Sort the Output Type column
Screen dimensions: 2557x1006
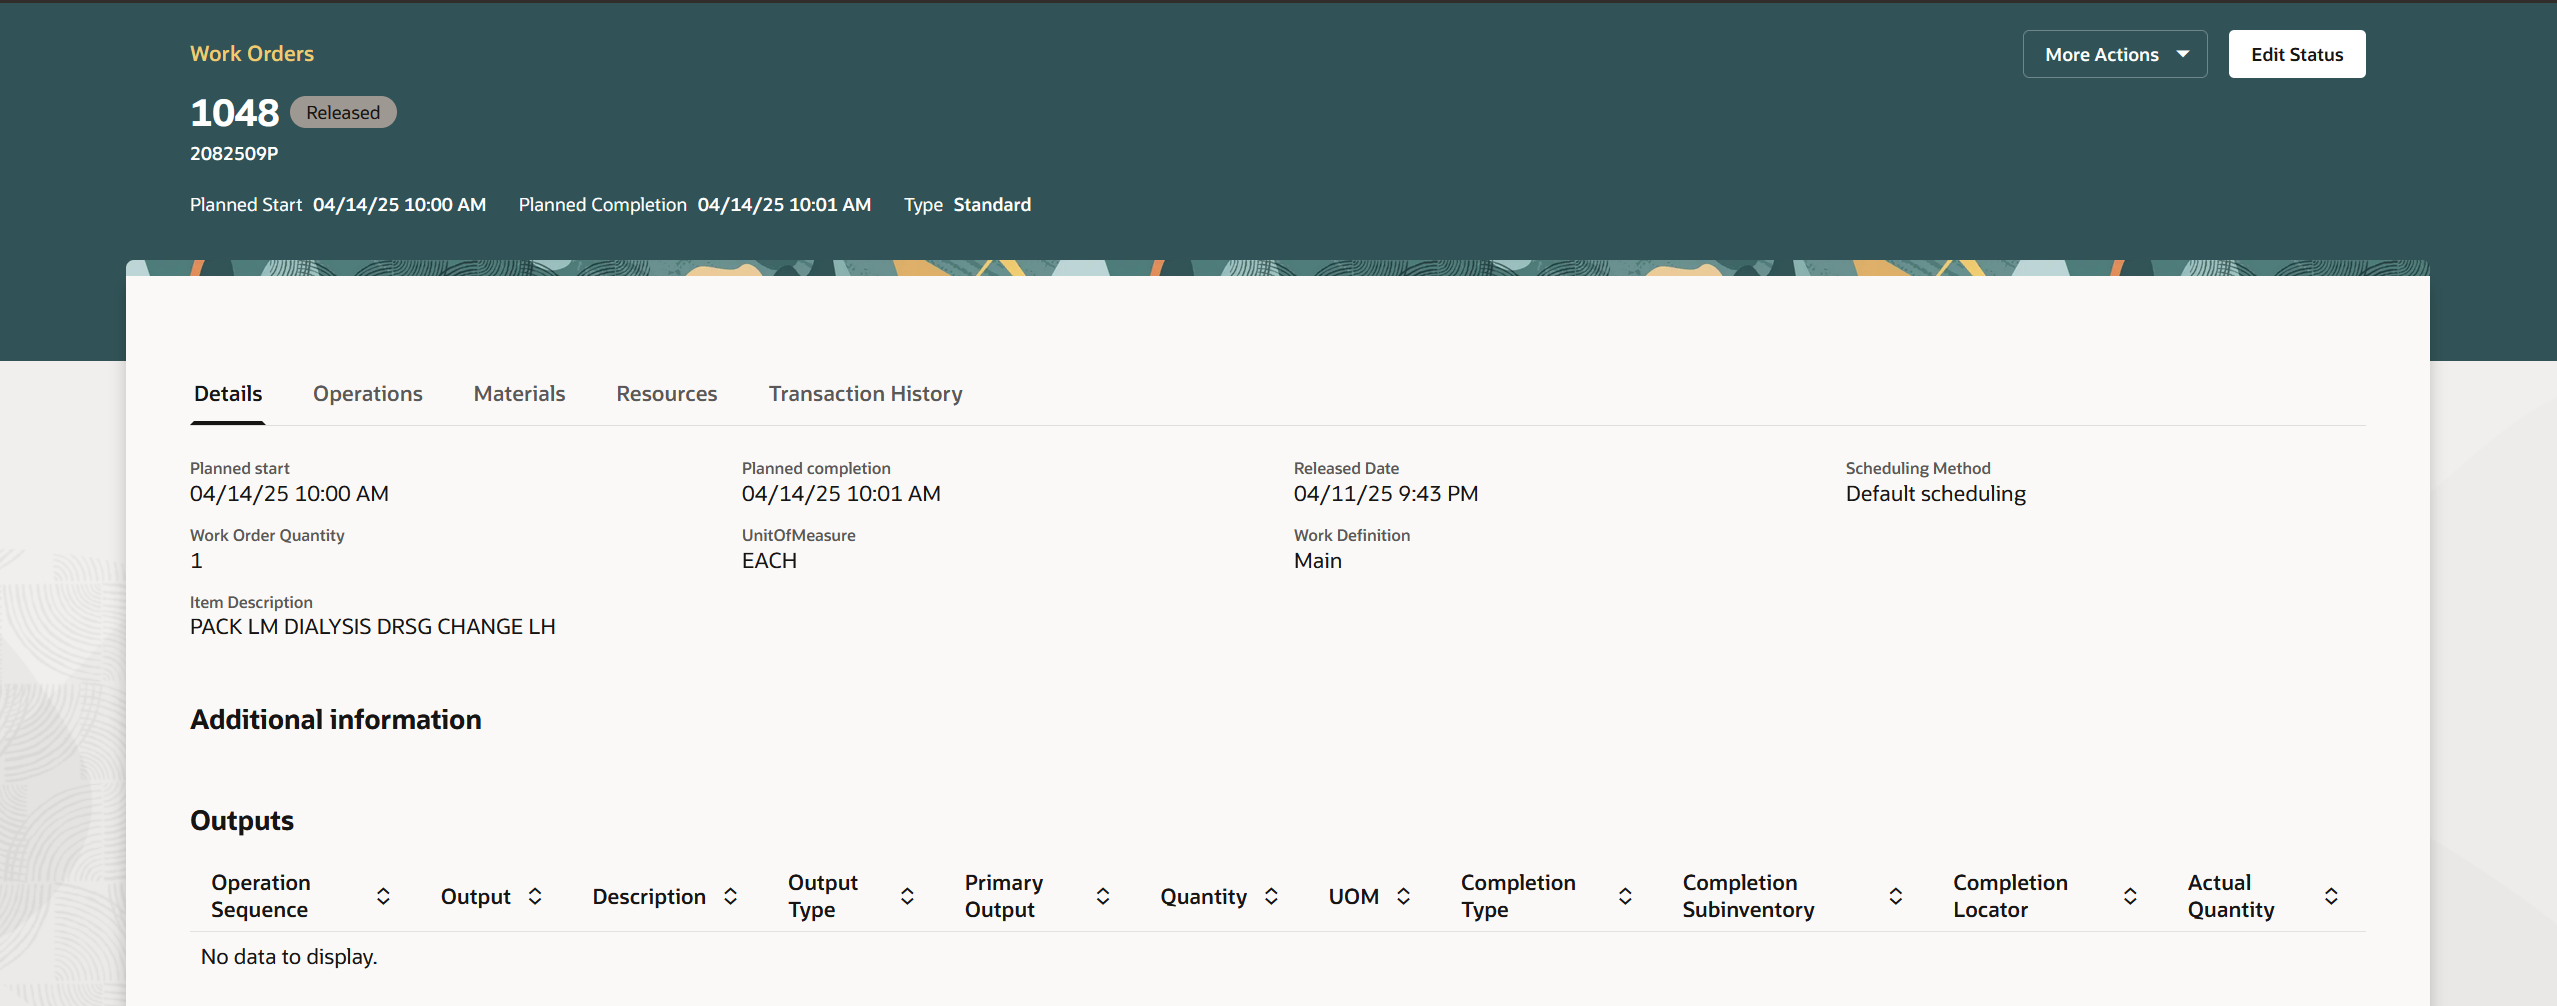pos(906,895)
